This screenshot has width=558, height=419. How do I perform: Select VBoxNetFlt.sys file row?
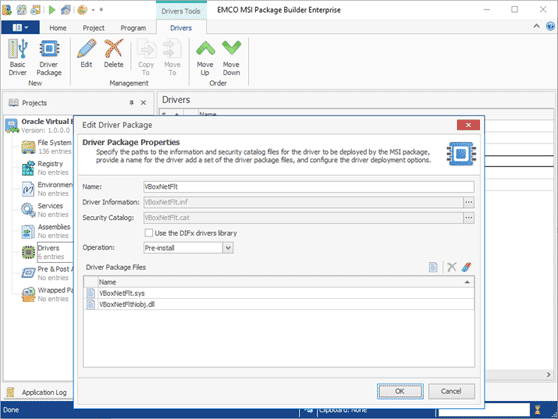[279, 293]
